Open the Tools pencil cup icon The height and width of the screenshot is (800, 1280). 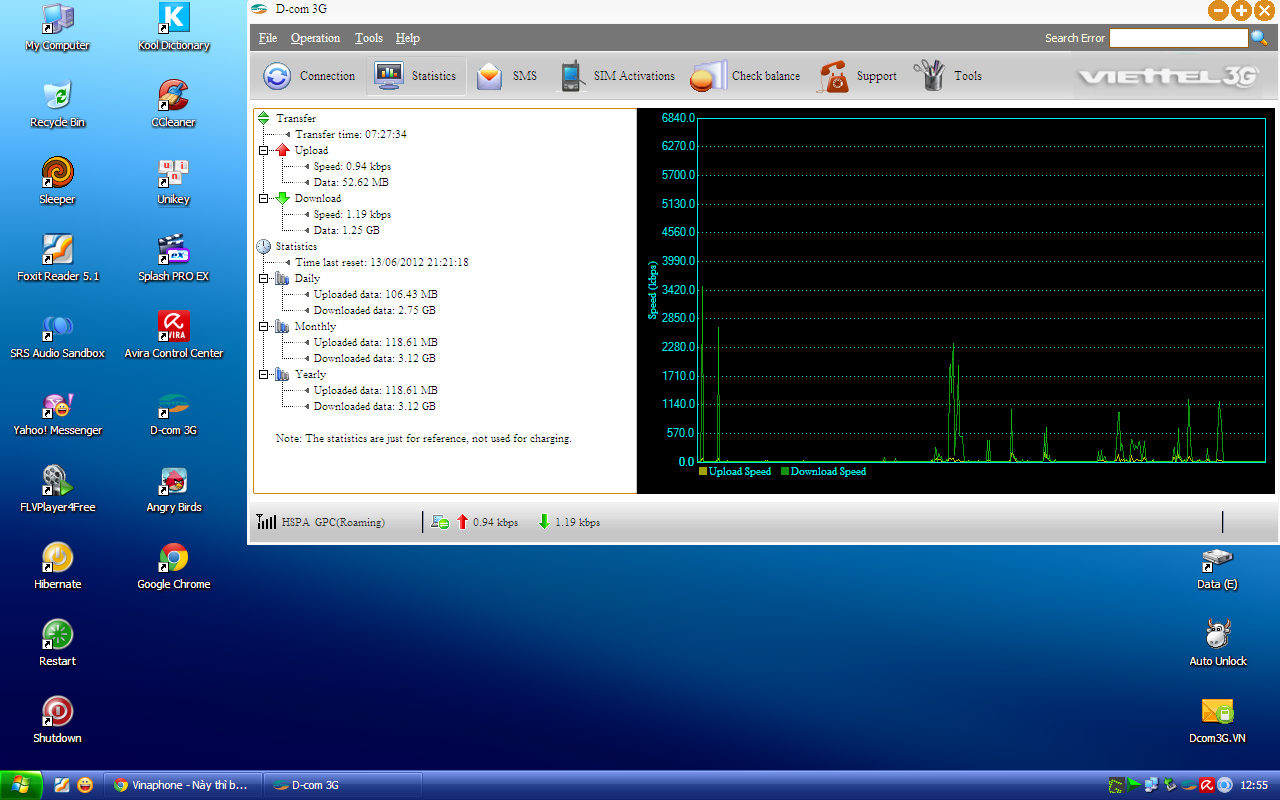929,76
